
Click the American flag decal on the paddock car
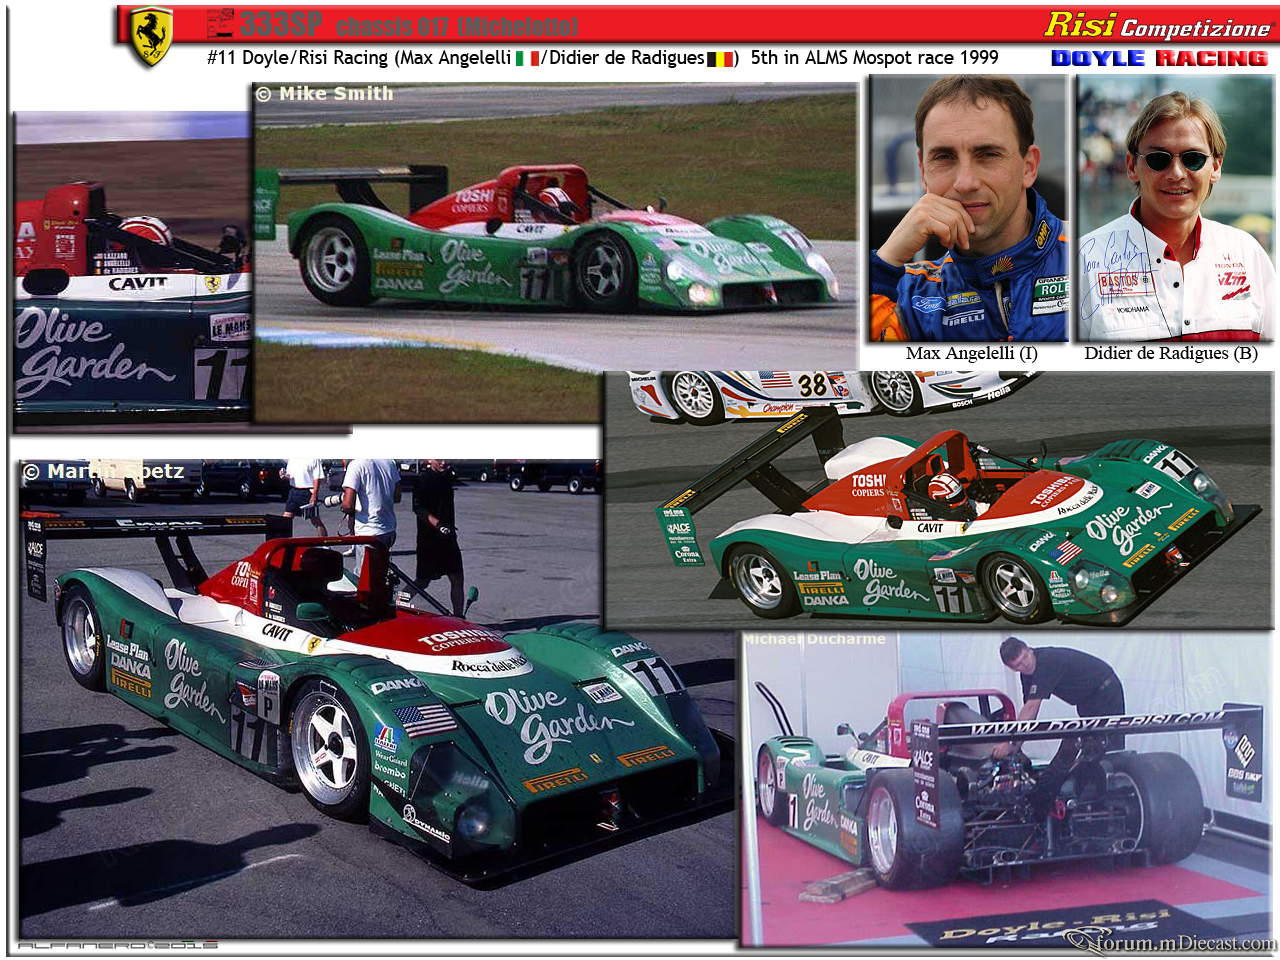pos(426,719)
